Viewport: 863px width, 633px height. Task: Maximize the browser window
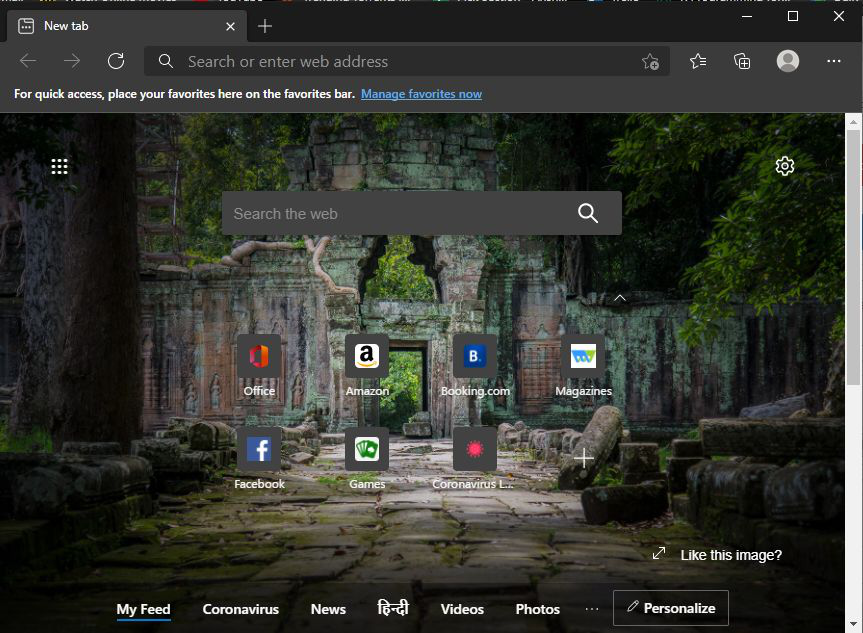793,16
